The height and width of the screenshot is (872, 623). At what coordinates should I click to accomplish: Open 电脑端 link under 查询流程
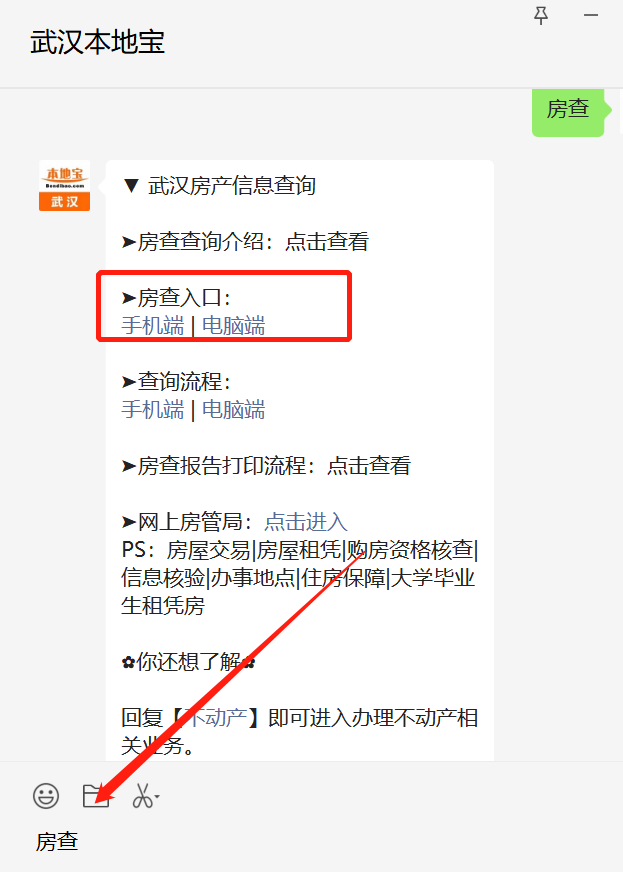(x=234, y=410)
